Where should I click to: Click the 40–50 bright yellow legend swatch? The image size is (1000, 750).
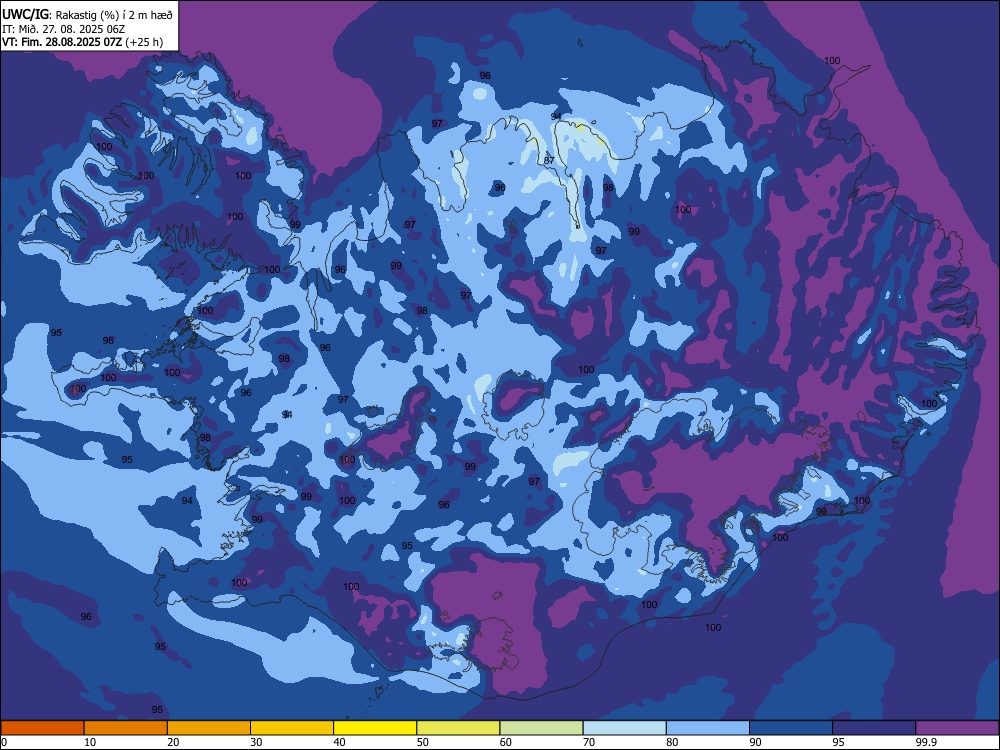click(375, 728)
